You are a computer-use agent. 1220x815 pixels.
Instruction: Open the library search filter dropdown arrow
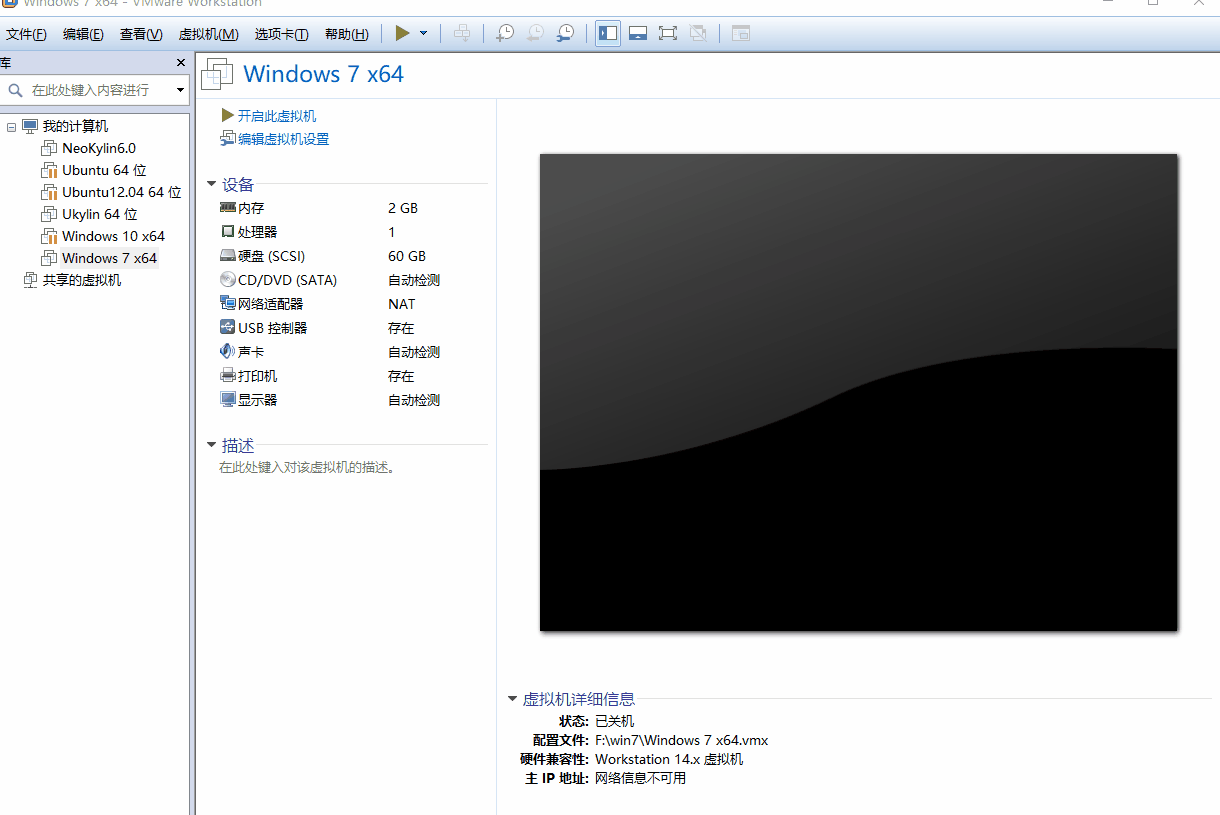pyautogui.click(x=181, y=90)
